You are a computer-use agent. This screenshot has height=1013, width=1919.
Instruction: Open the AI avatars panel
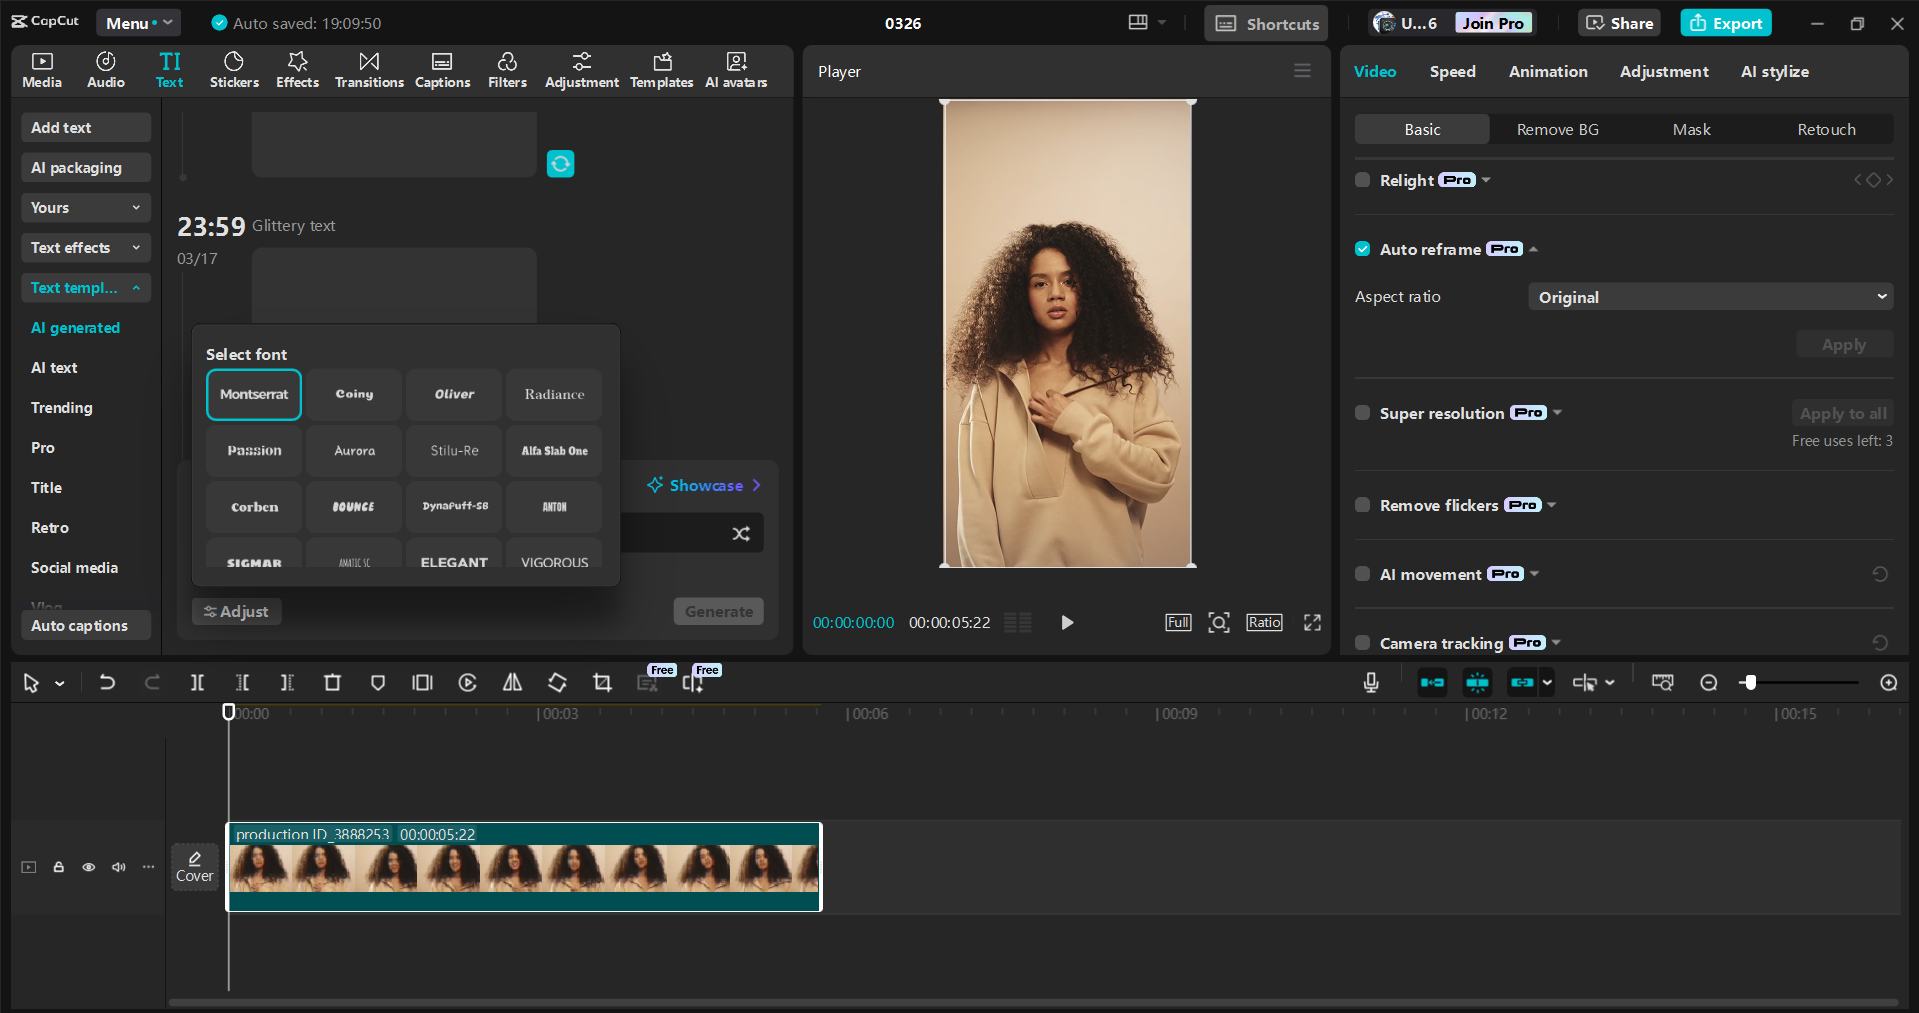[736, 70]
